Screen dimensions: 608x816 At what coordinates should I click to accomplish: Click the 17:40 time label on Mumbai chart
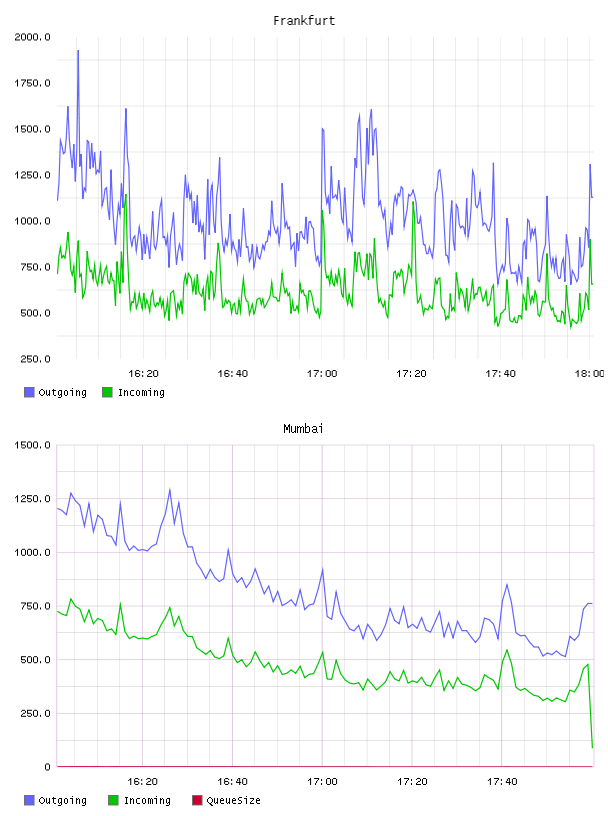tap(502, 782)
